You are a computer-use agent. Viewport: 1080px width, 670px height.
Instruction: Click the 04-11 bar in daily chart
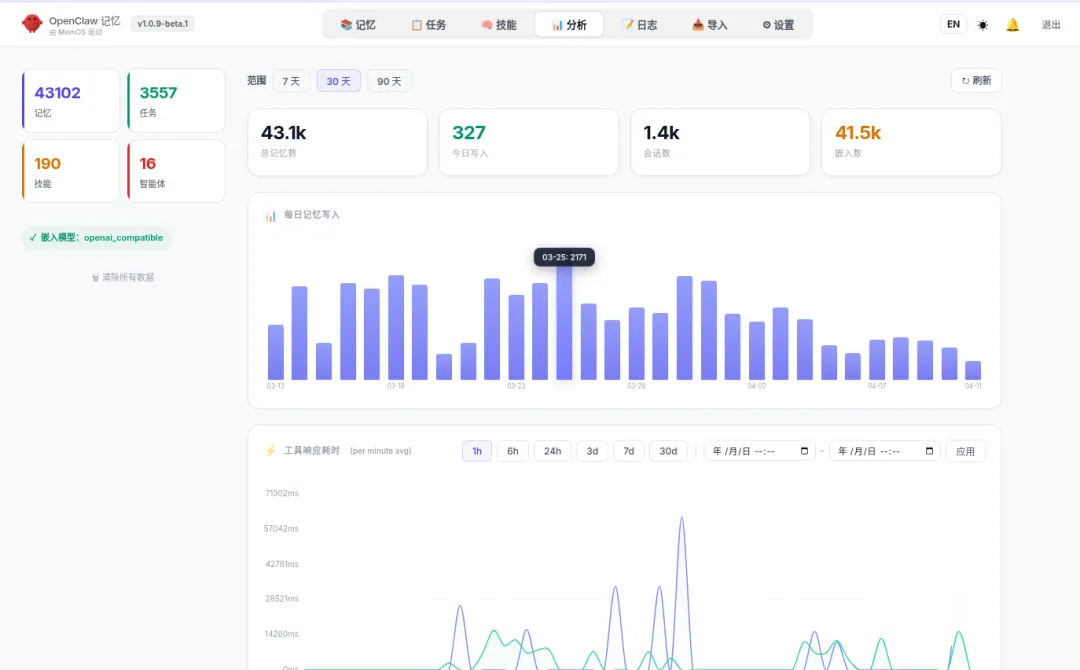click(973, 370)
